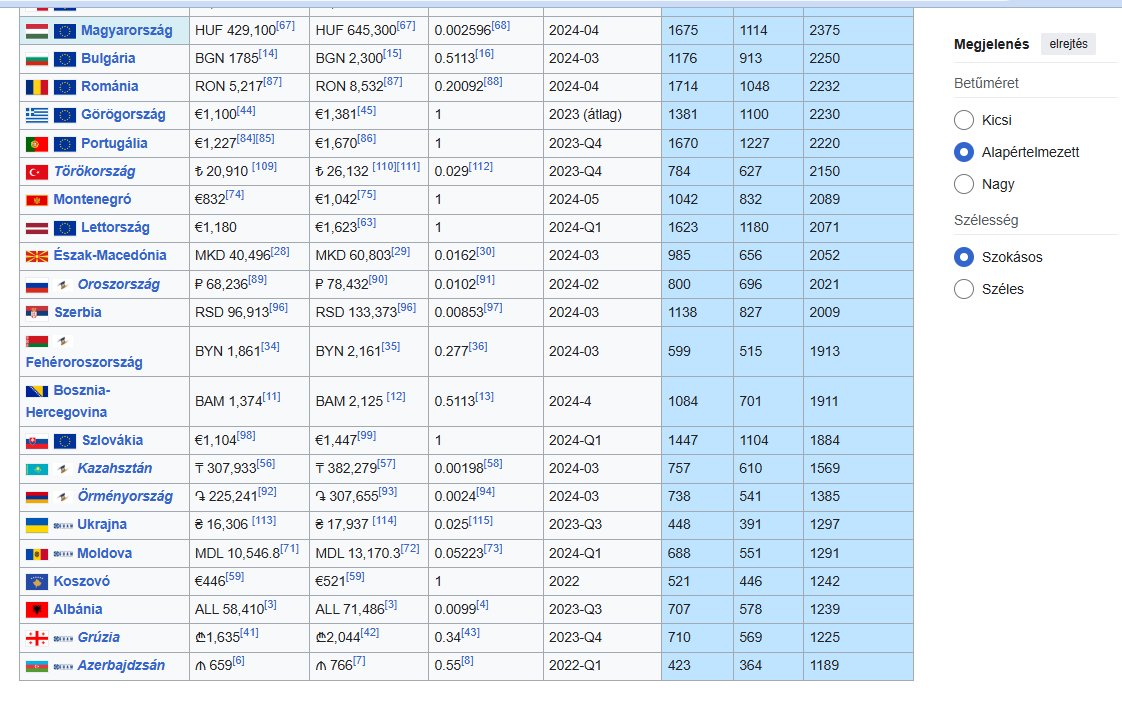Open the Szlovákia article link
The image size is (1122, 701).
pos(112,441)
